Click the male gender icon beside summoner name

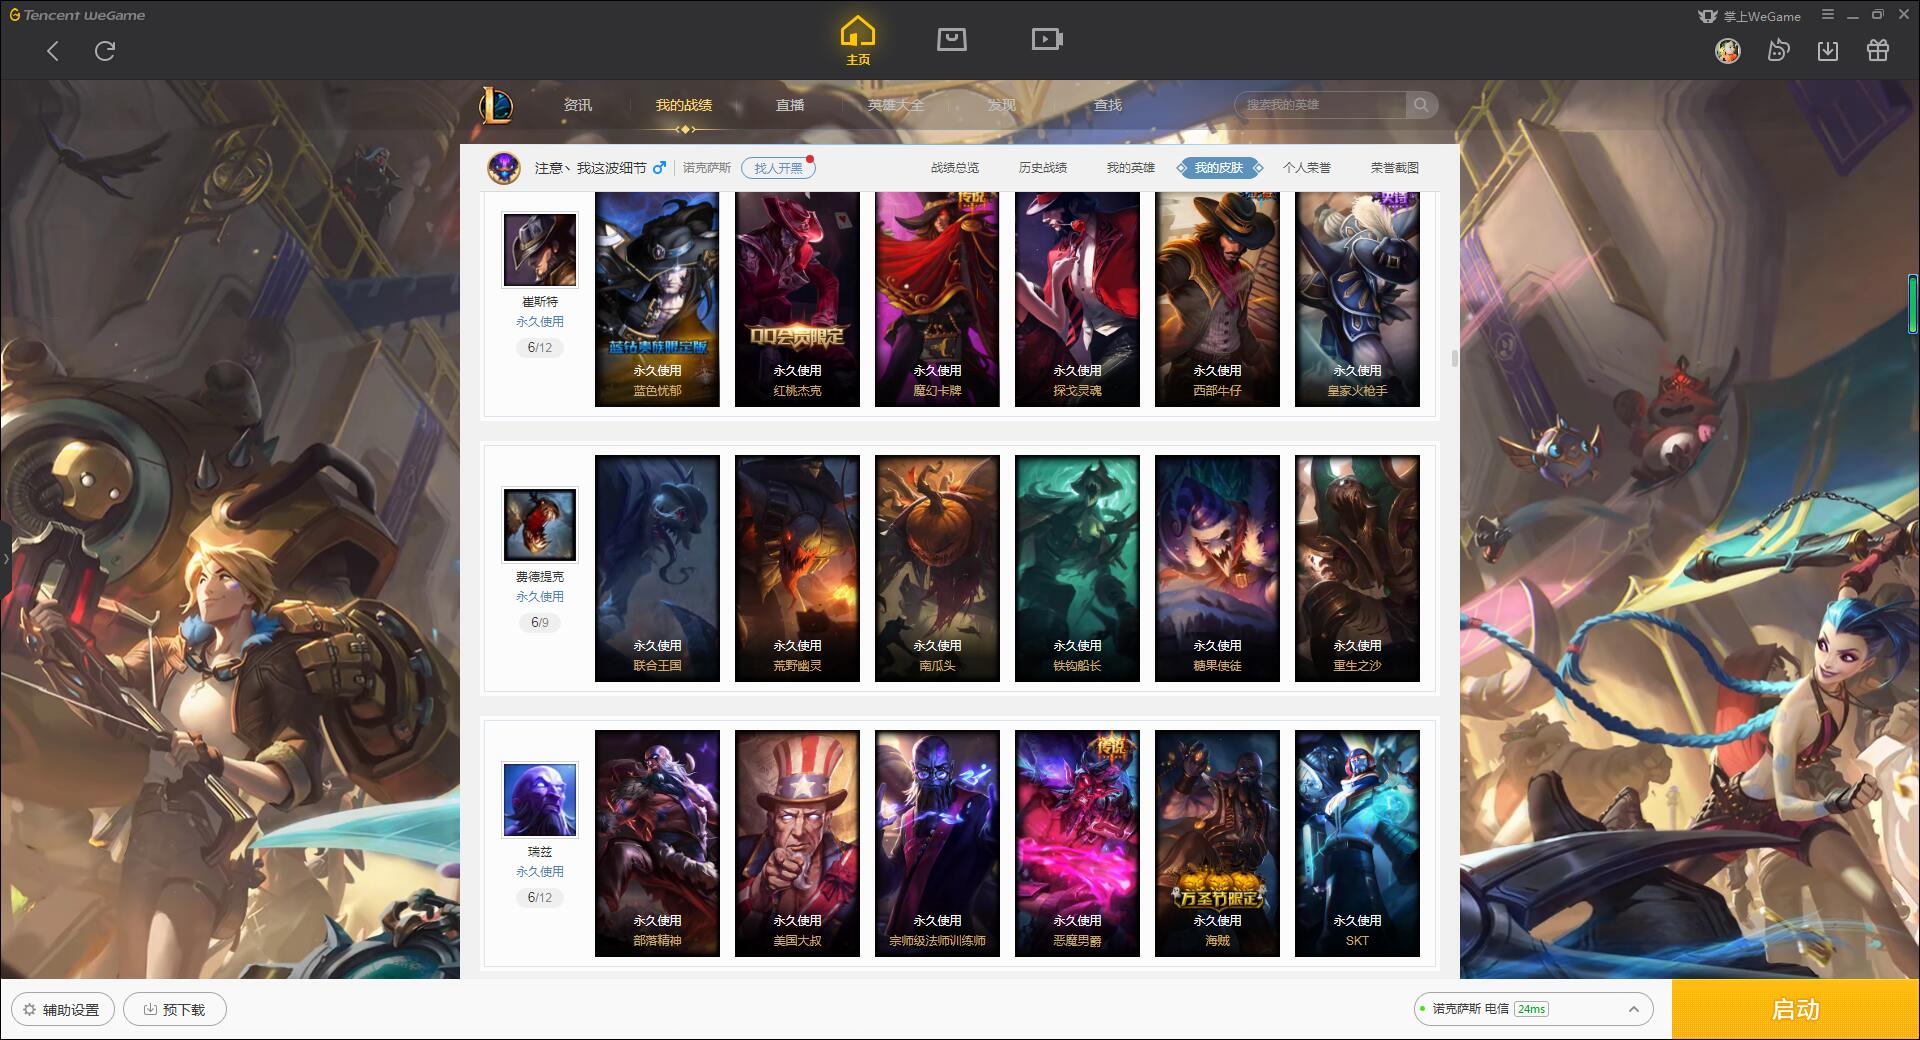(659, 167)
